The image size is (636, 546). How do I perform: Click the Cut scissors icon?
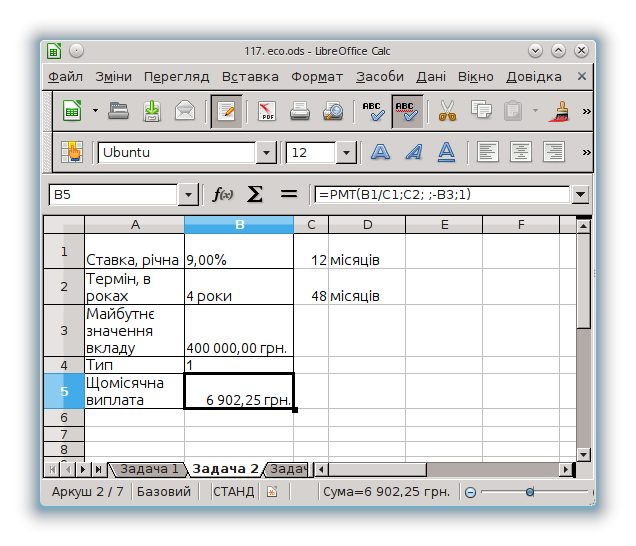pyautogui.click(x=447, y=111)
